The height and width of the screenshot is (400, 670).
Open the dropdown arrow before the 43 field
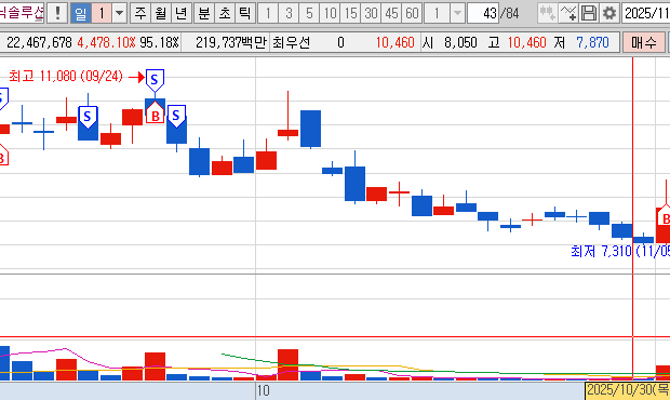point(457,13)
